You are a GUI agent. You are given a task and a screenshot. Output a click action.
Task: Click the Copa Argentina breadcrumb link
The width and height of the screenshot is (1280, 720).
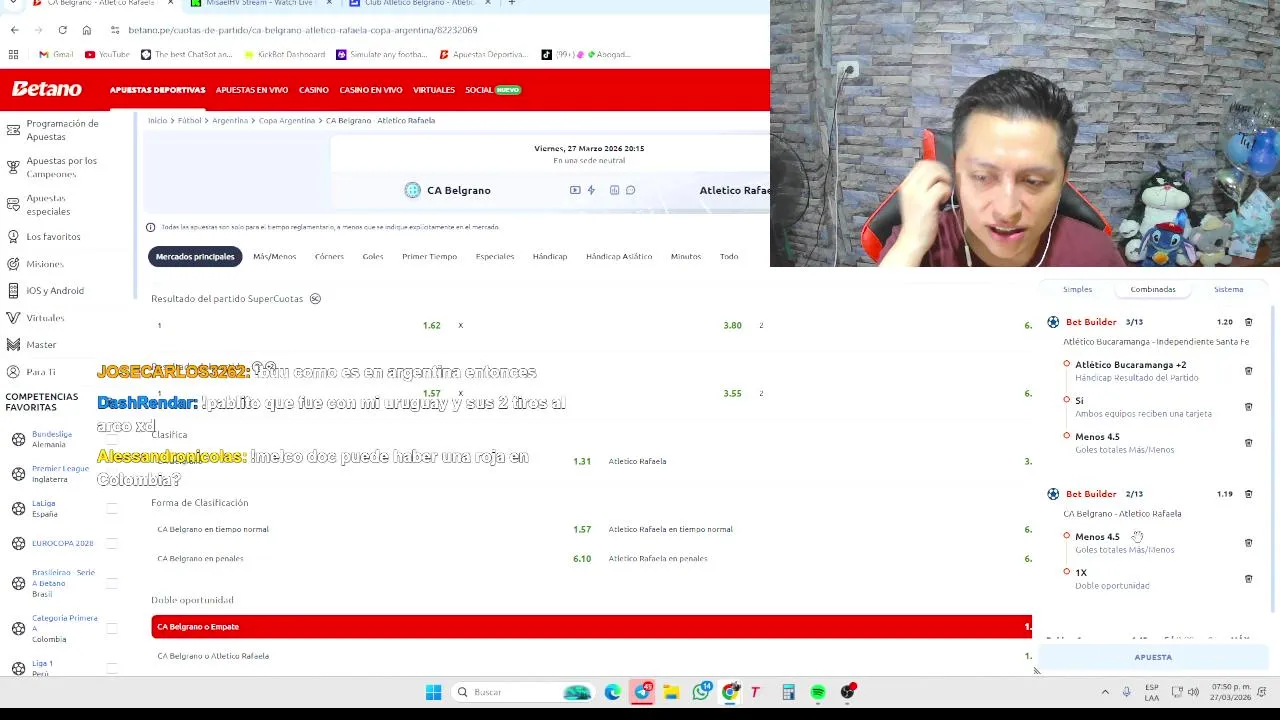click(x=287, y=121)
